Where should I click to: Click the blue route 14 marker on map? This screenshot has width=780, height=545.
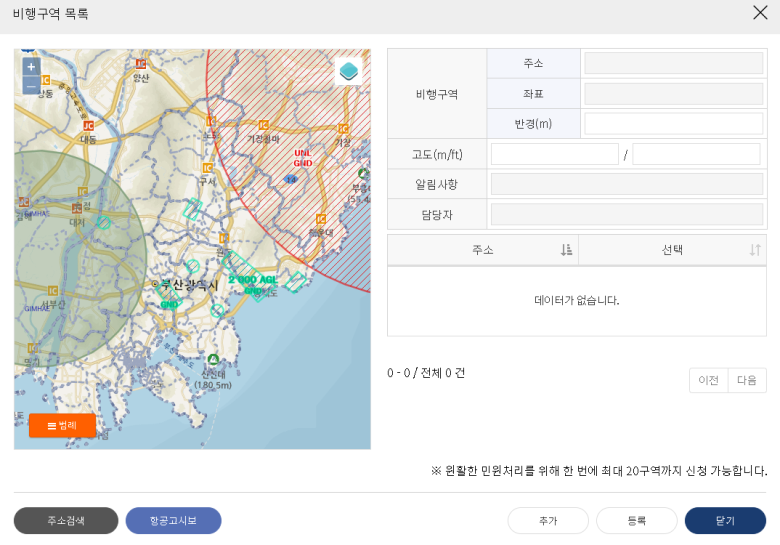tap(291, 179)
